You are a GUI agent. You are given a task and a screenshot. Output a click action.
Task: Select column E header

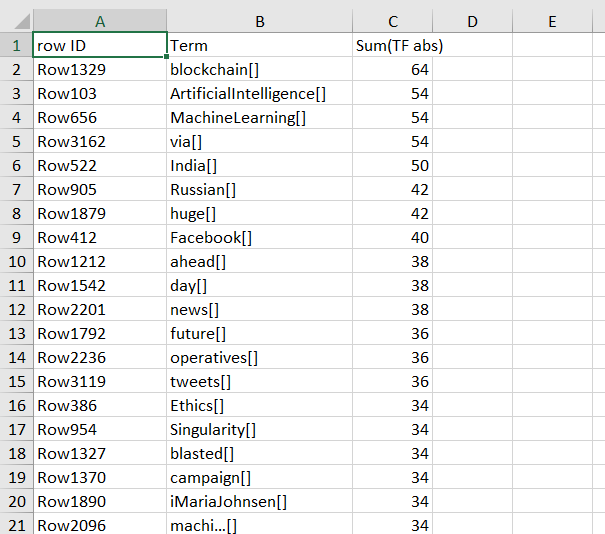pos(552,21)
